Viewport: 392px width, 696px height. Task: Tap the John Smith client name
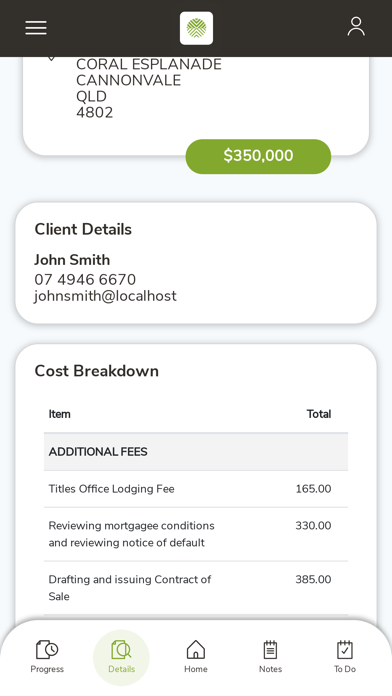(72, 260)
